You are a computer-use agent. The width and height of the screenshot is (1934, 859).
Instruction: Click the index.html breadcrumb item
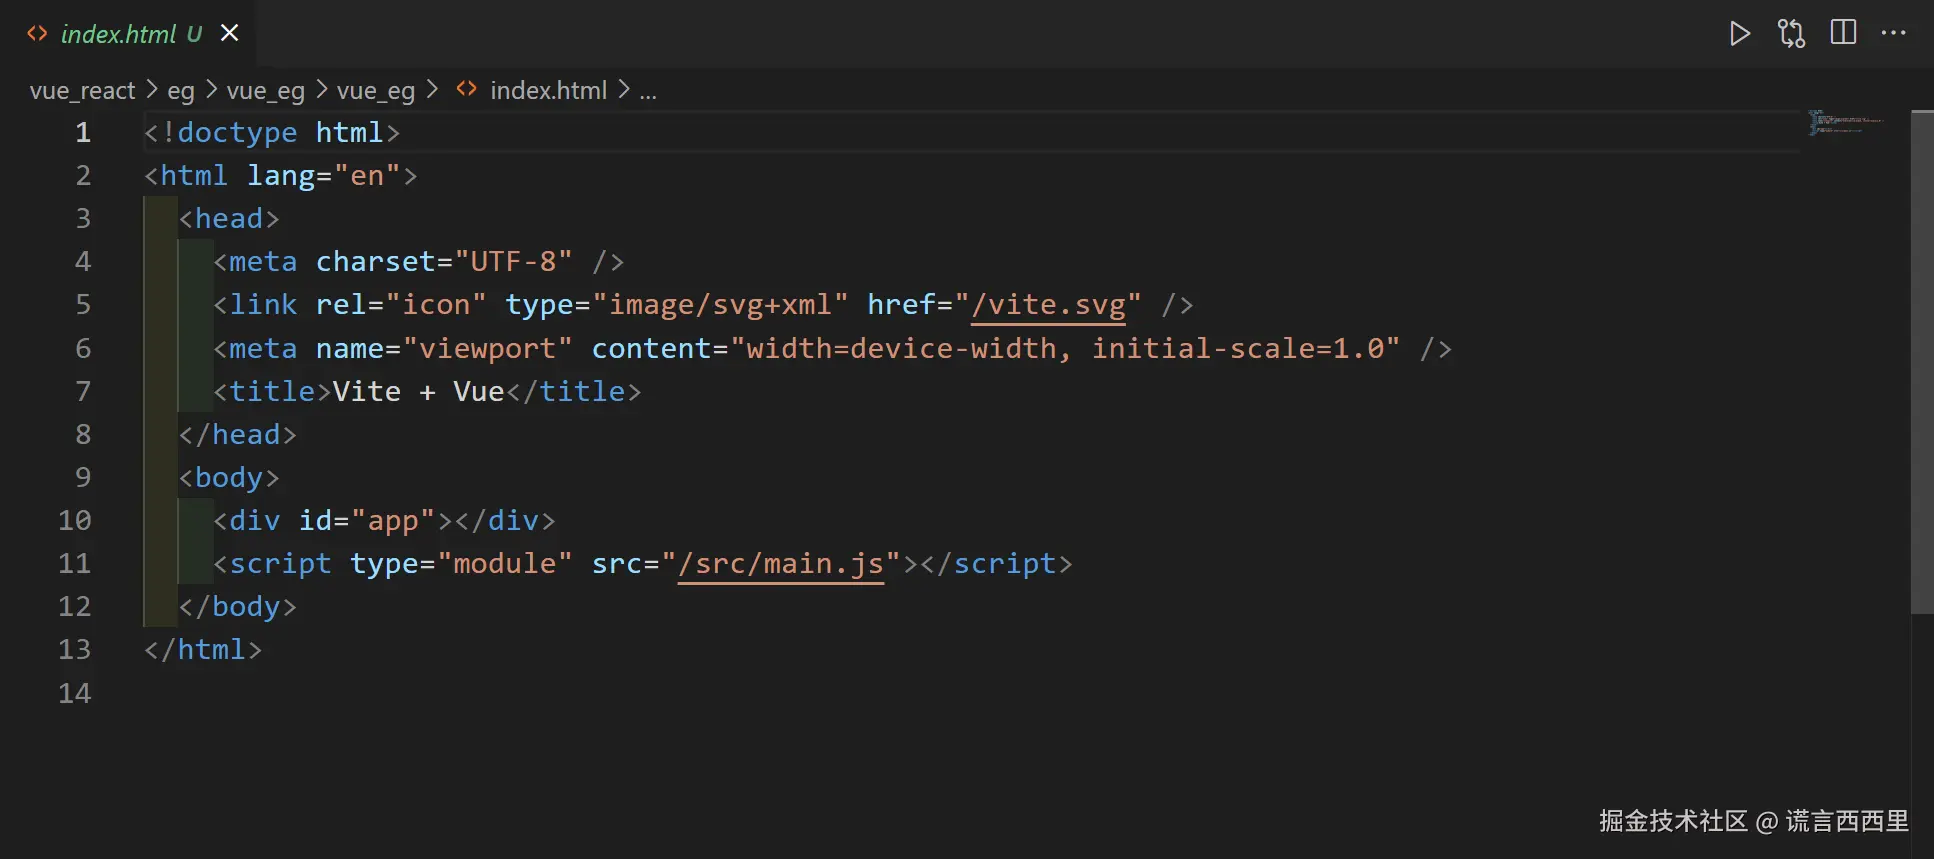[548, 91]
